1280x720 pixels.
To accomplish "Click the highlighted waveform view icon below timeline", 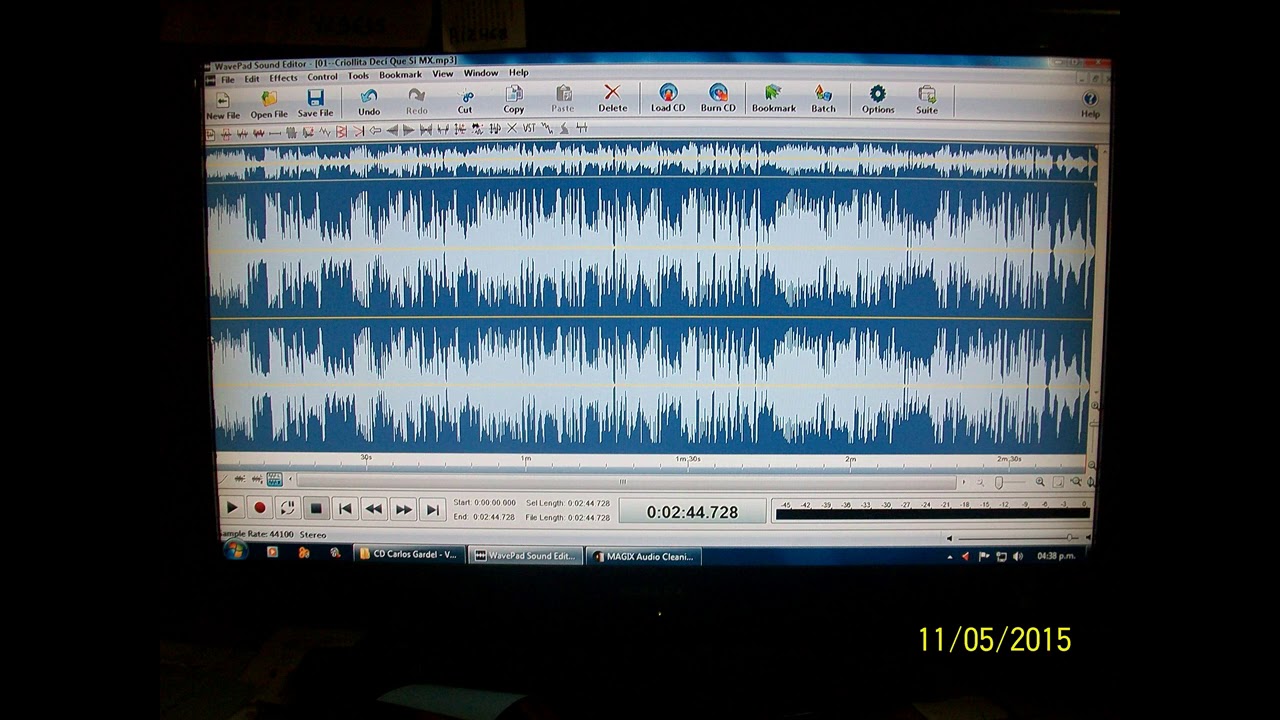I will click(274, 479).
